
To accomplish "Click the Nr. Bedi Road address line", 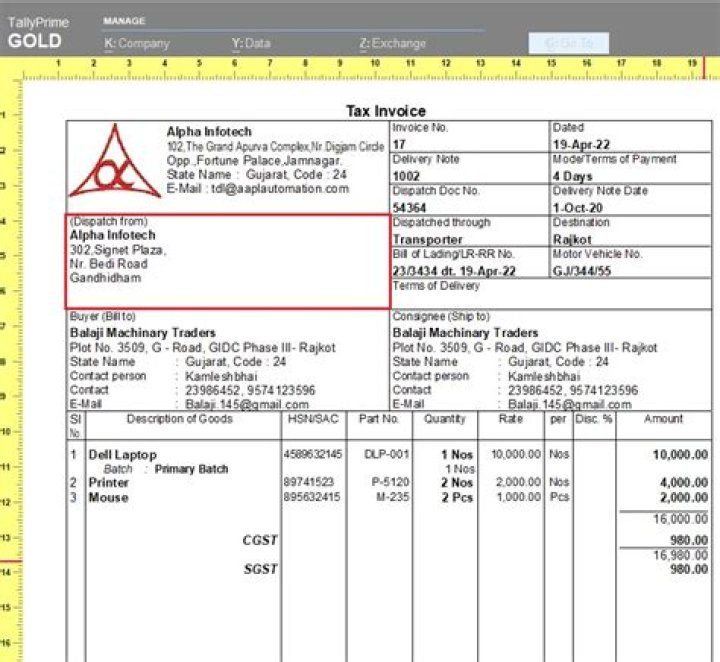I will tap(108, 264).
